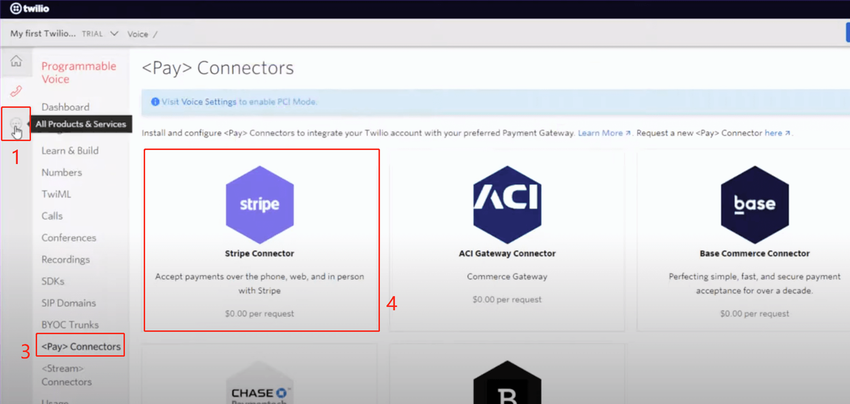Screen dimensions: 850x404
Task: Follow the Voice Settings link
Action: (x=209, y=101)
